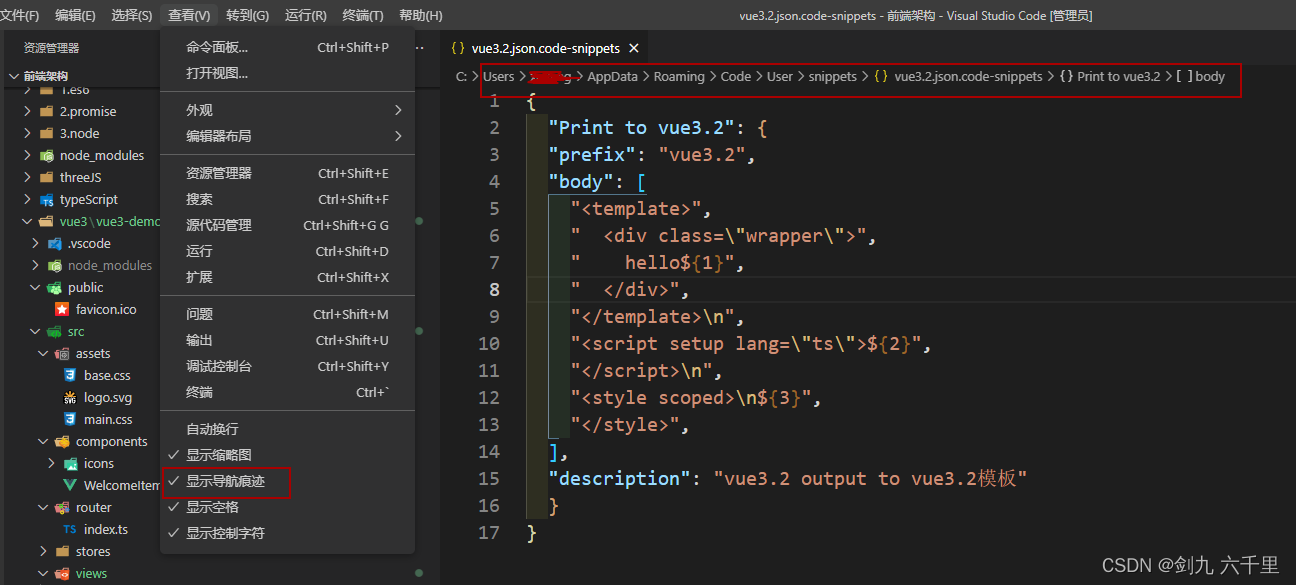Open the 终端(T) menu in menu bar
This screenshot has height=585, width=1296.
click(x=363, y=15)
